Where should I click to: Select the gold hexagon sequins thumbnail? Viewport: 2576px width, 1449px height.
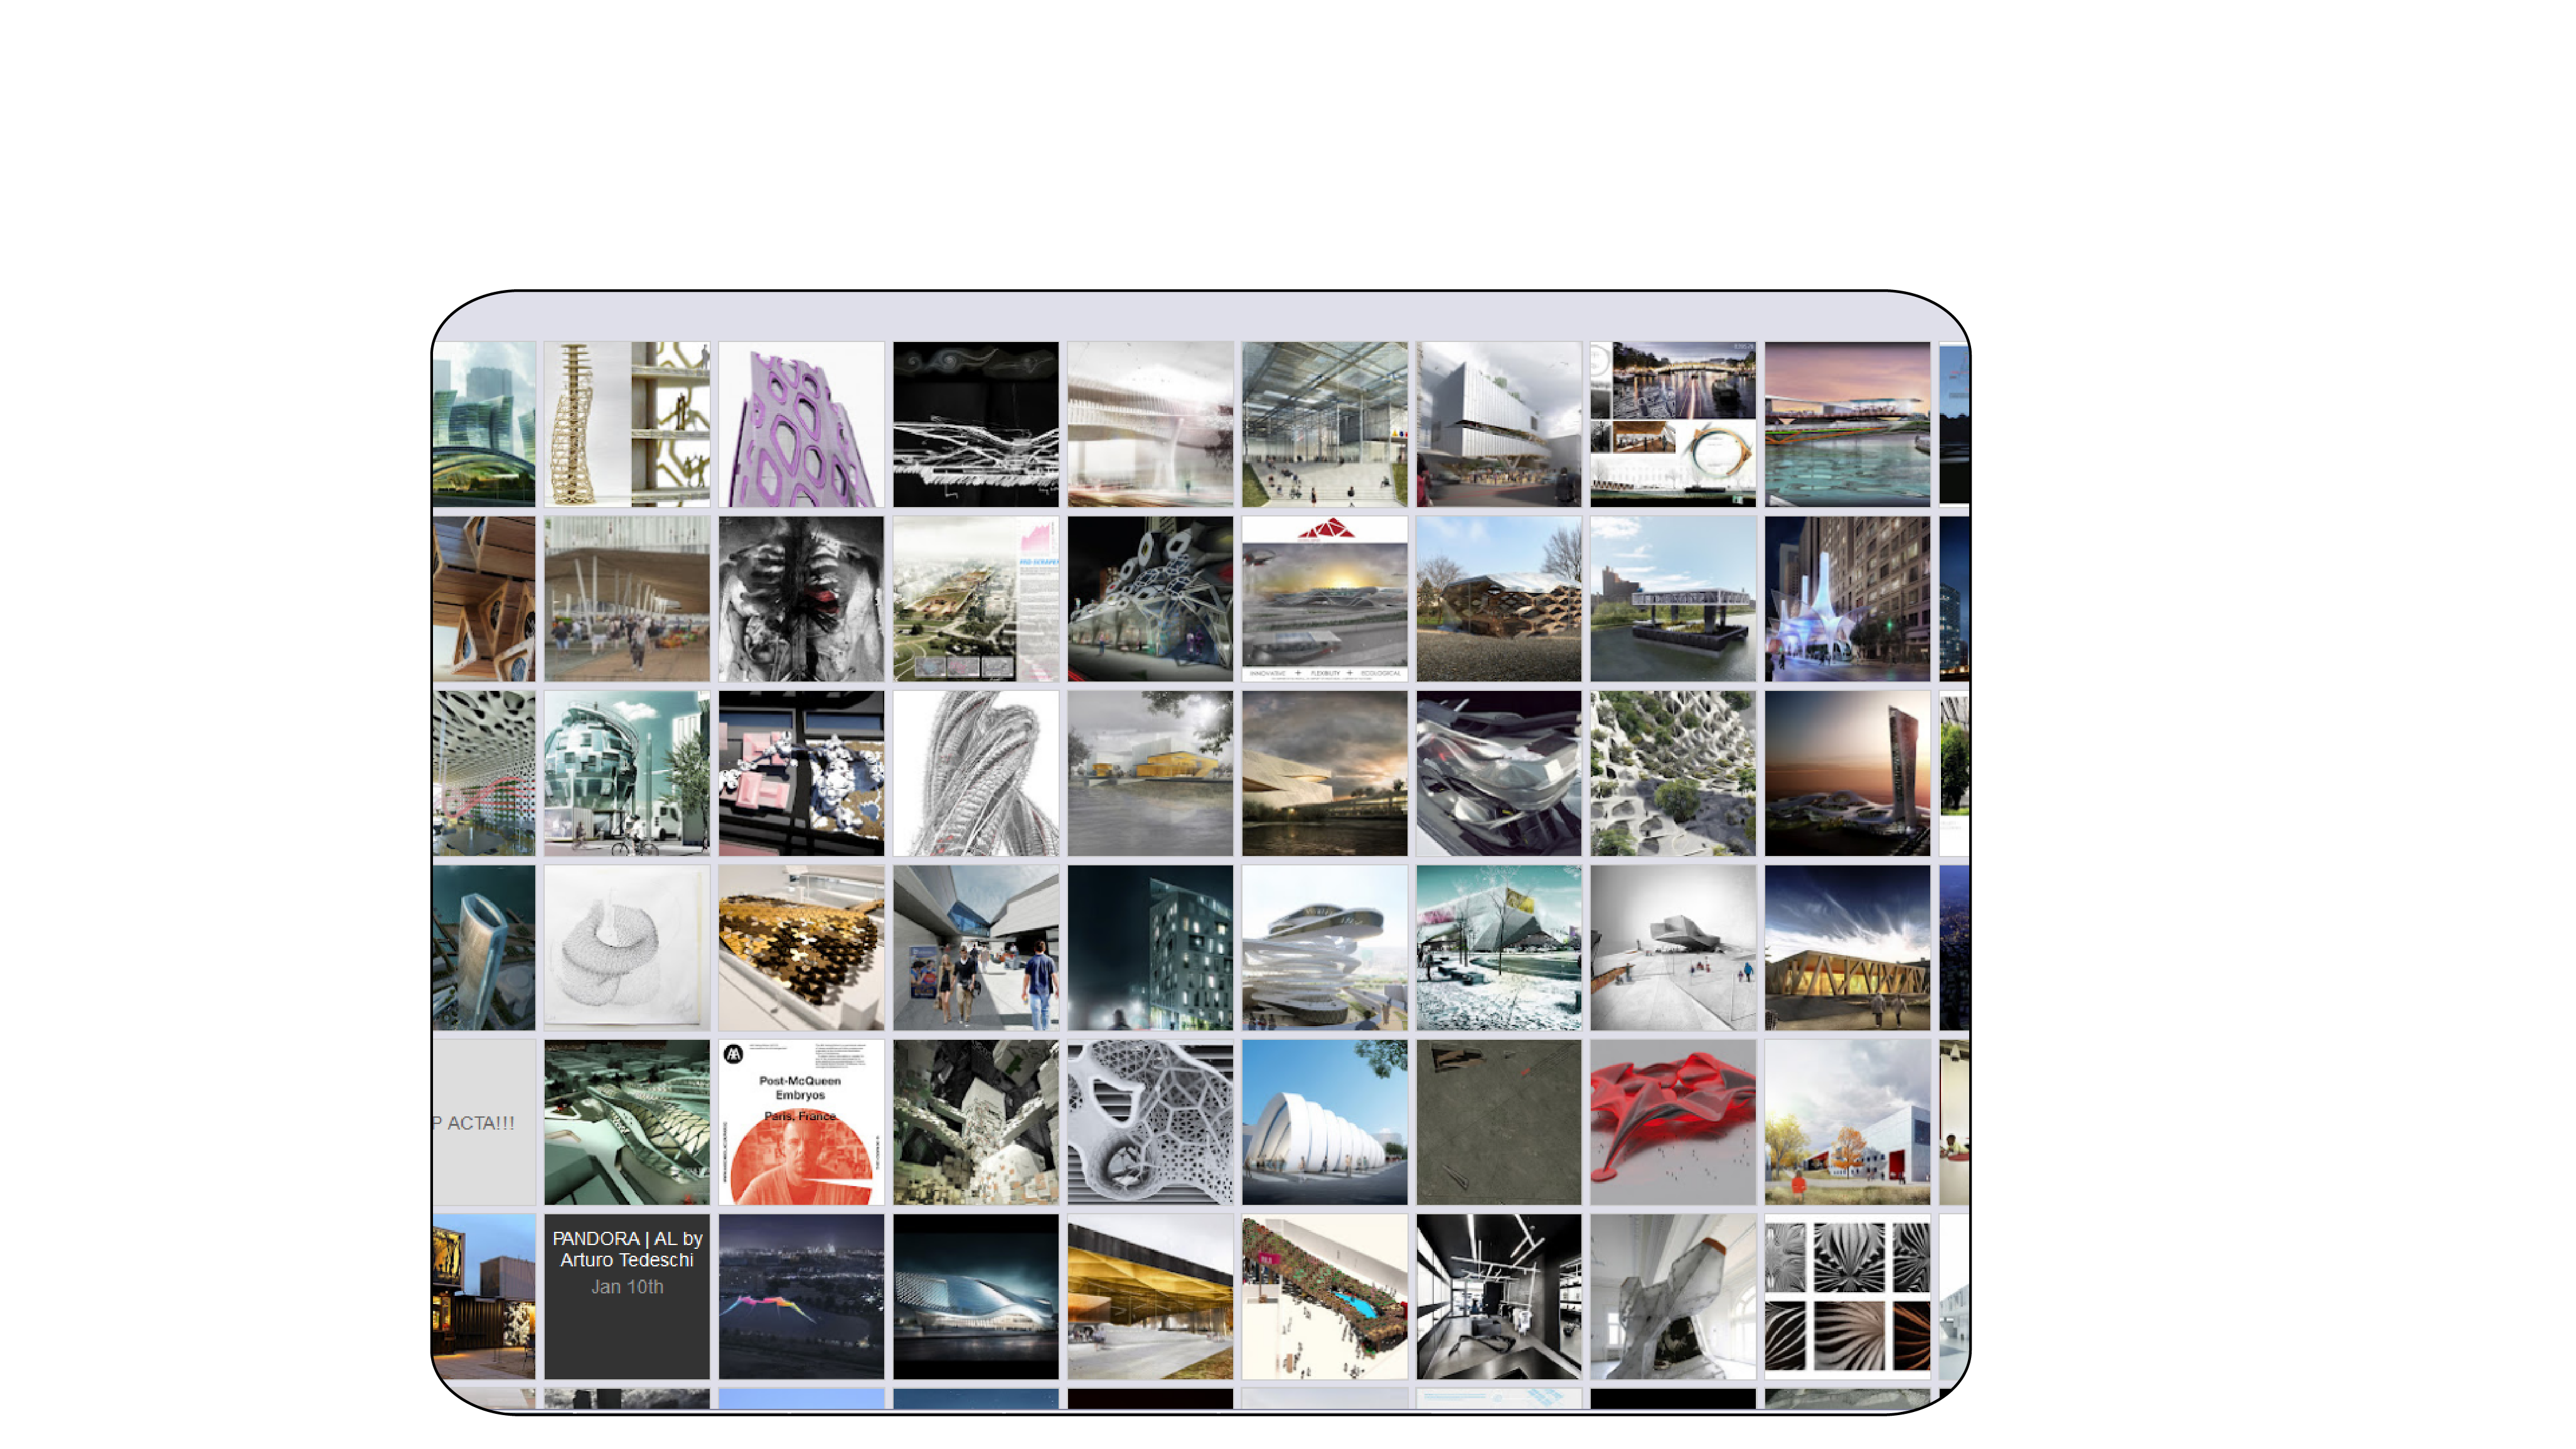(800, 947)
